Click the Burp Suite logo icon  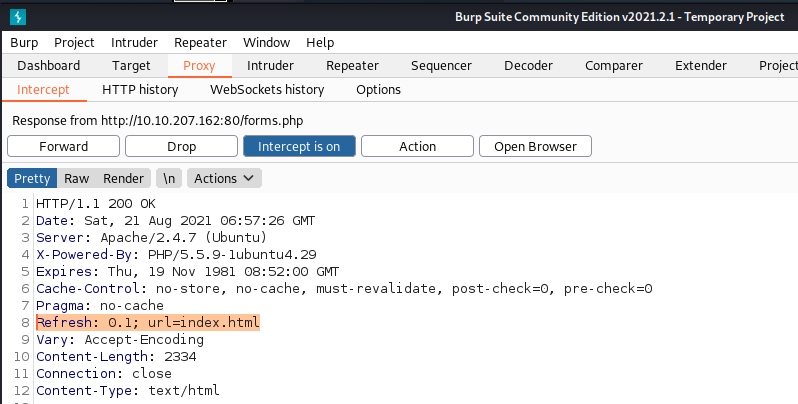(18, 17)
